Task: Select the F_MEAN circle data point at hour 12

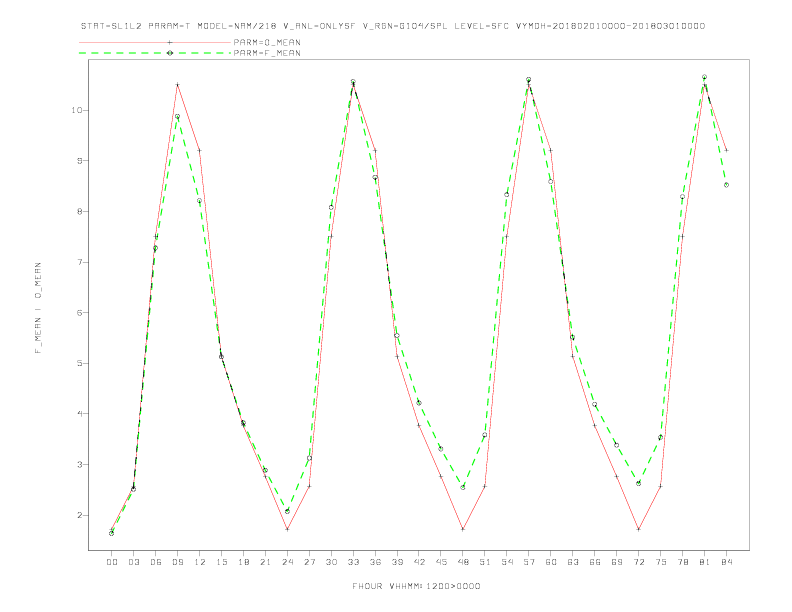Action: click(x=200, y=200)
